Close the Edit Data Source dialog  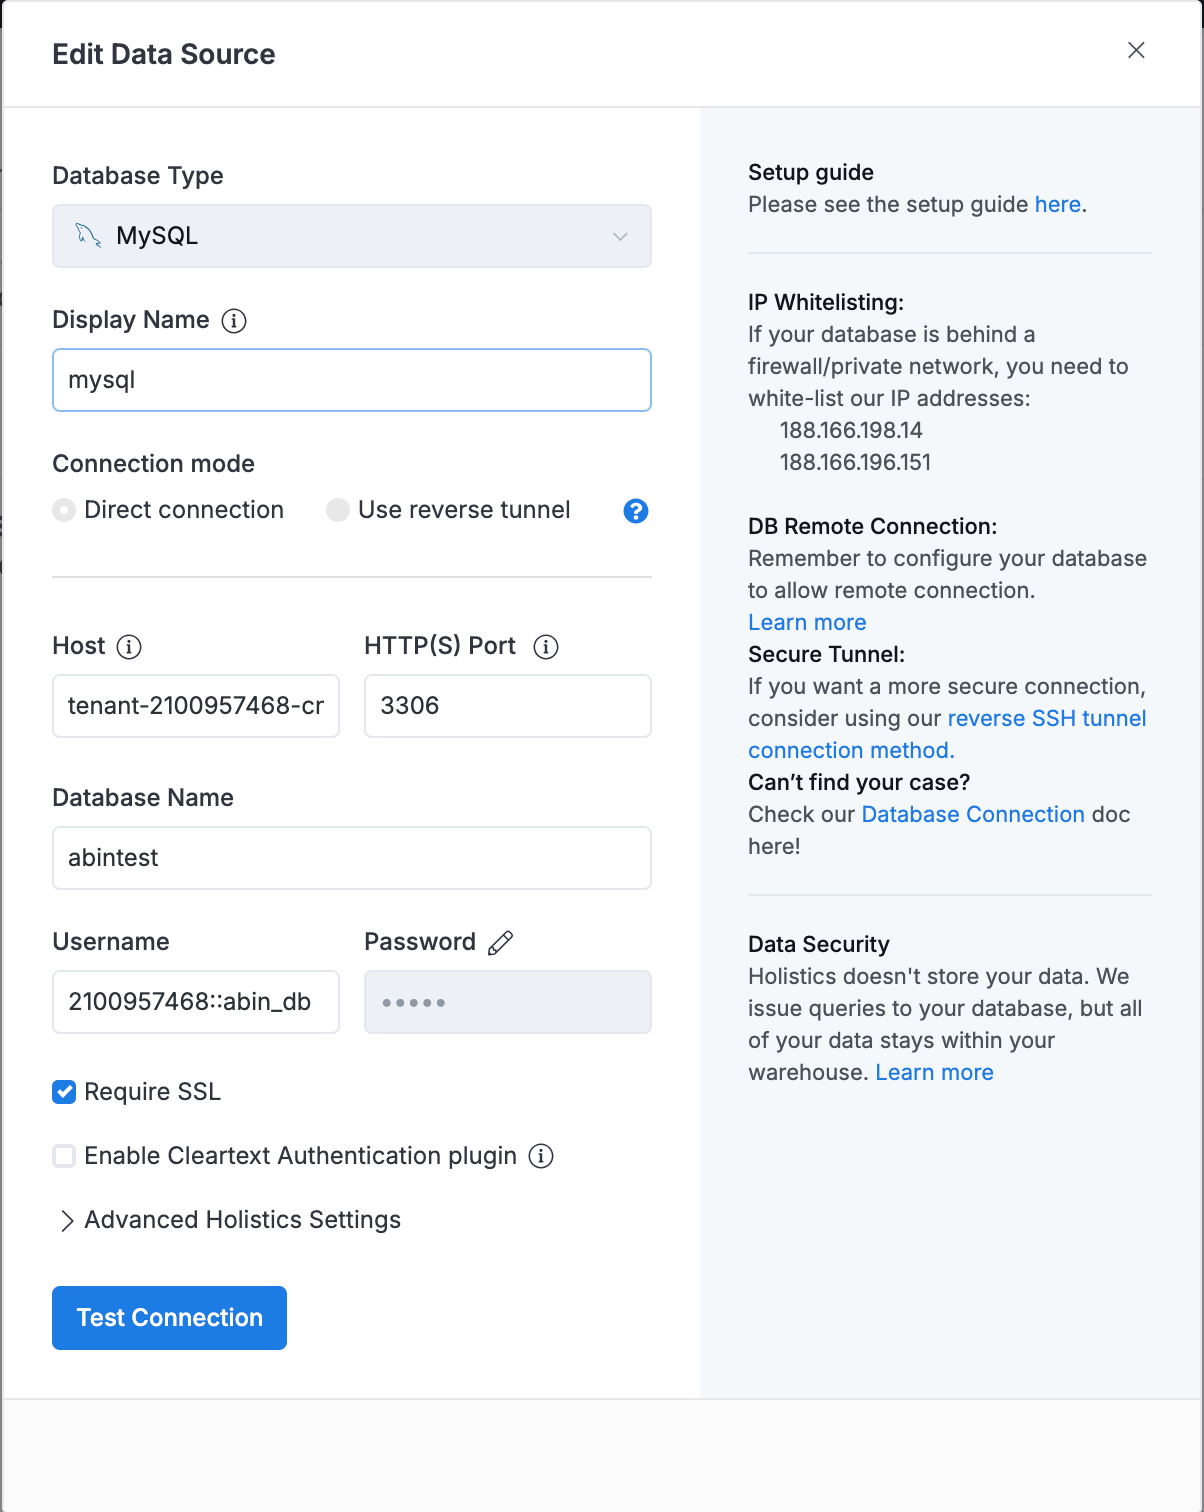(1136, 50)
